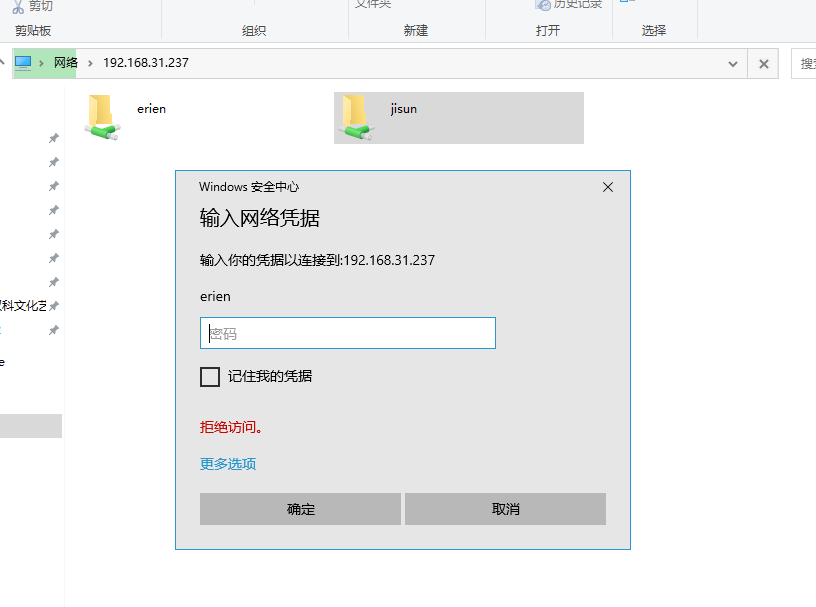
Task: Open the erien shared folder
Action: coord(125,118)
